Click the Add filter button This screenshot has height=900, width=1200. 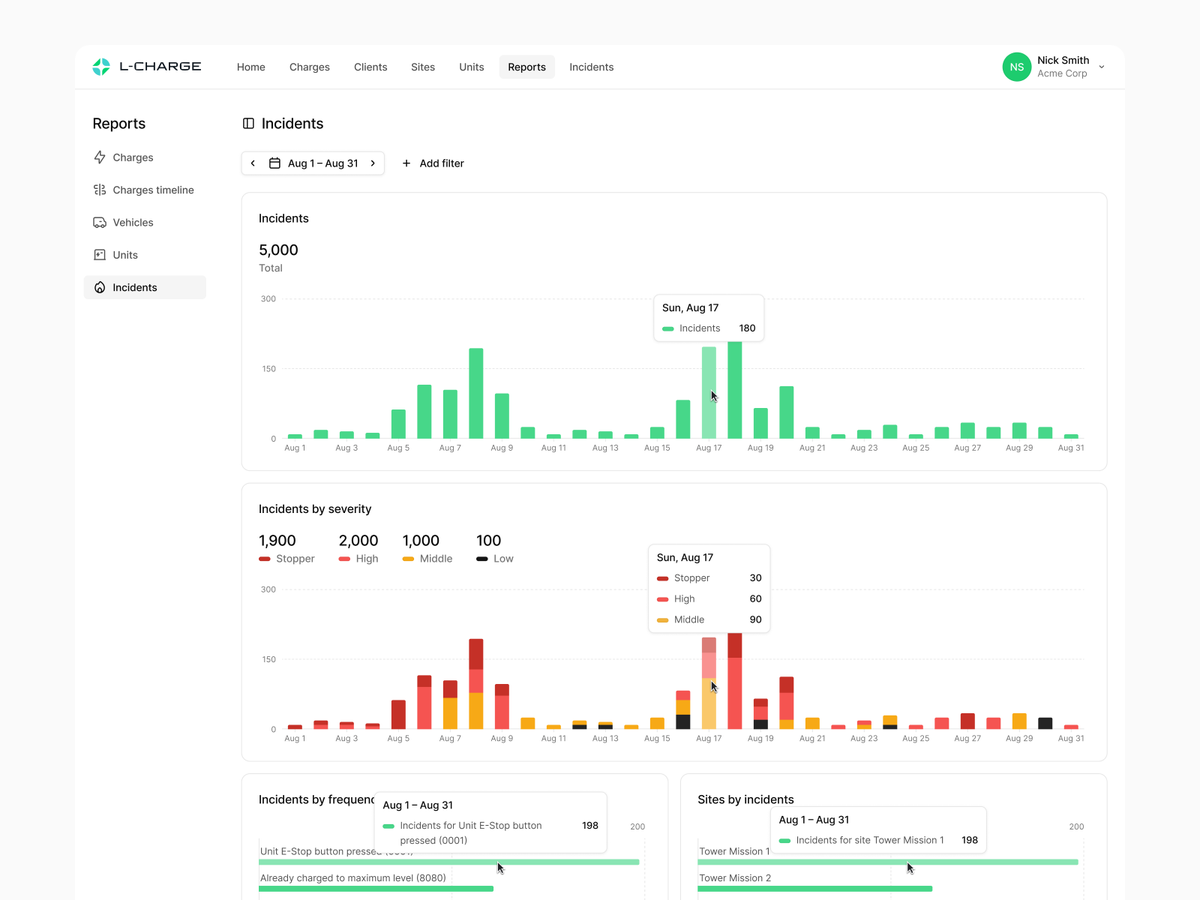click(x=433, y=163)
